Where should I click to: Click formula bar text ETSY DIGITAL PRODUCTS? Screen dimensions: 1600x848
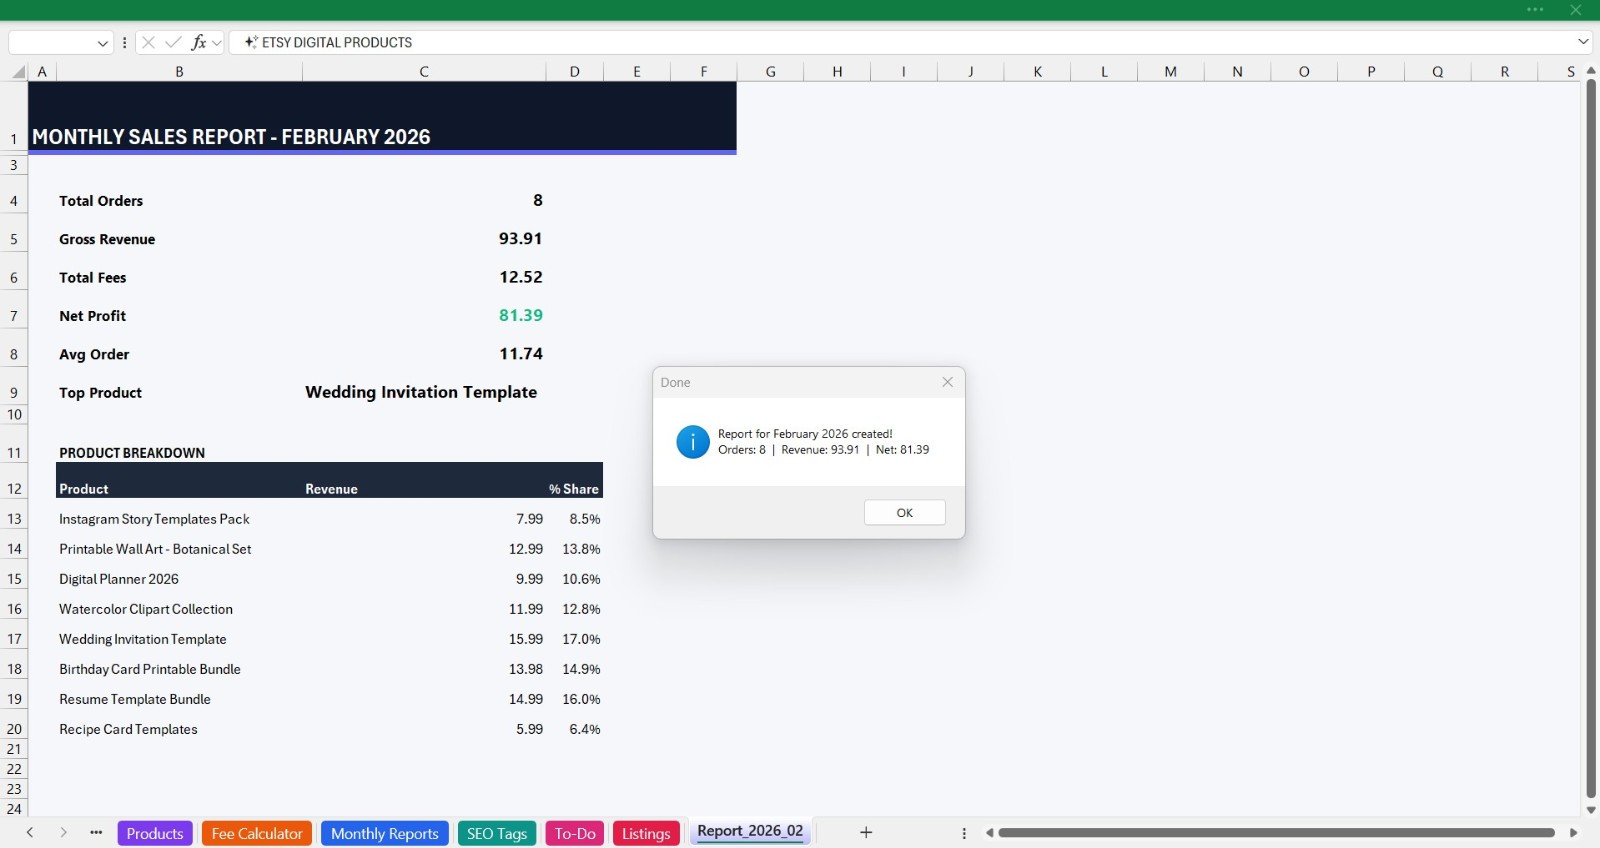pos(337,42)
